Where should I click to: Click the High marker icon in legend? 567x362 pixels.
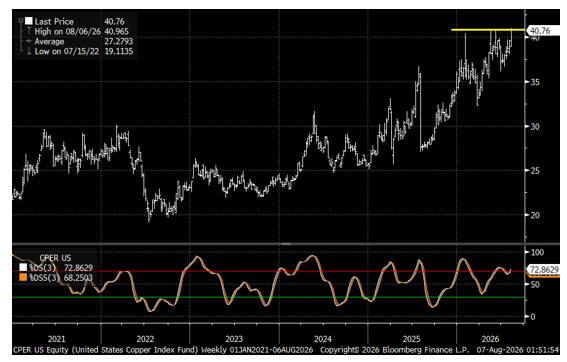(29, 31)
